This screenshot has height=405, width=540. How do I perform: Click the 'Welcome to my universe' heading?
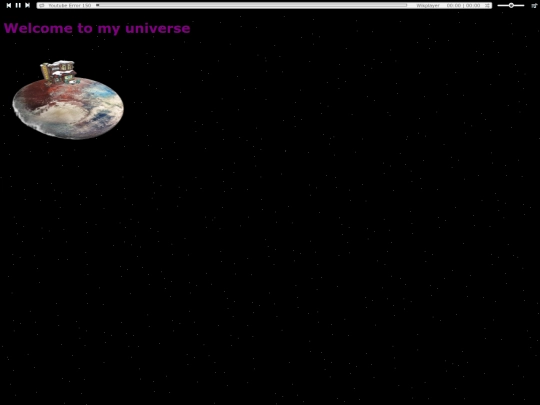97,28
